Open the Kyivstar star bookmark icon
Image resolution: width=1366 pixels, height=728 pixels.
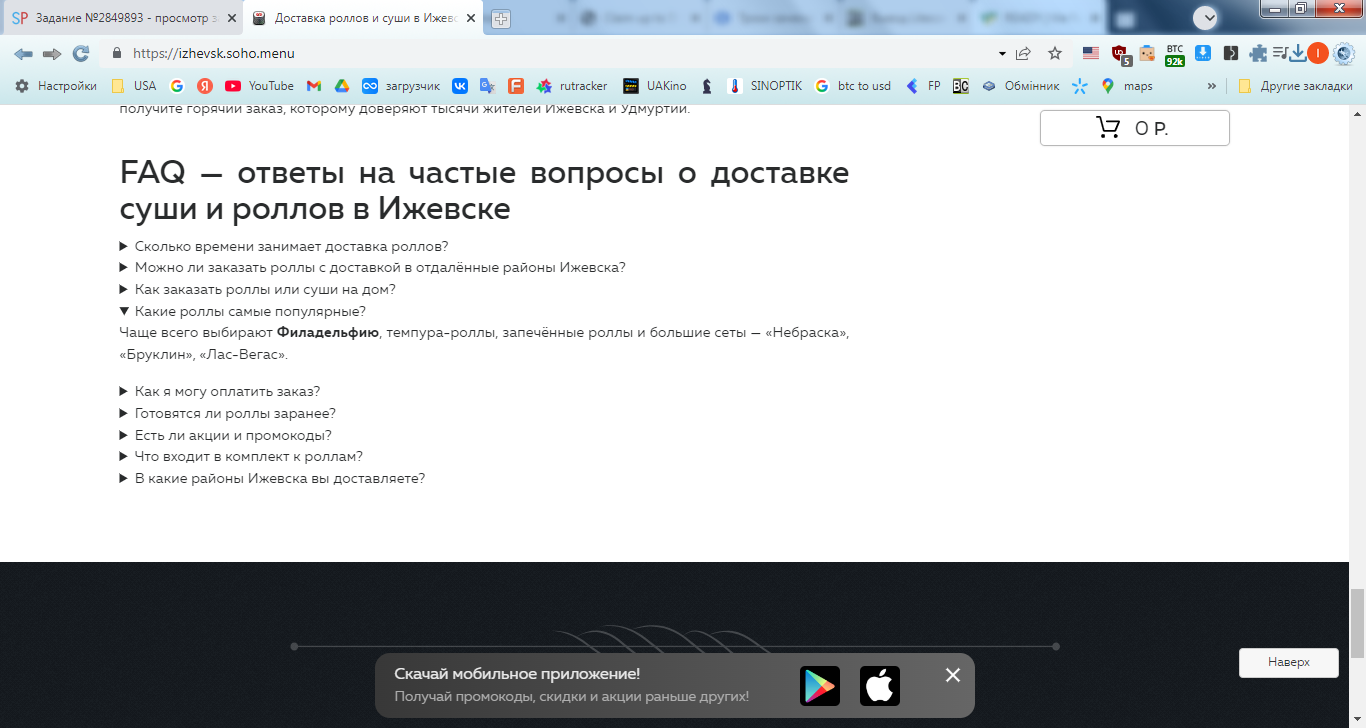pos(1080,86)
